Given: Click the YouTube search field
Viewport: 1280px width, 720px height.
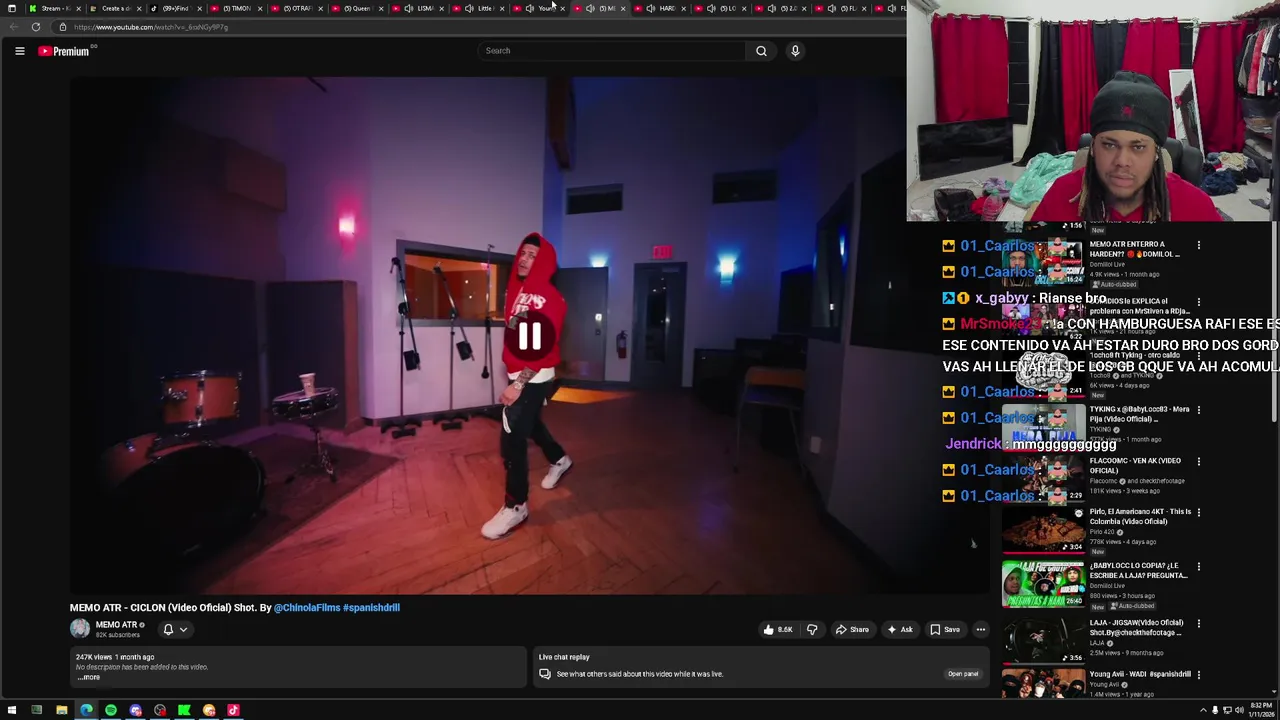Looking at the screenshot, I should [x=611, y=51].
